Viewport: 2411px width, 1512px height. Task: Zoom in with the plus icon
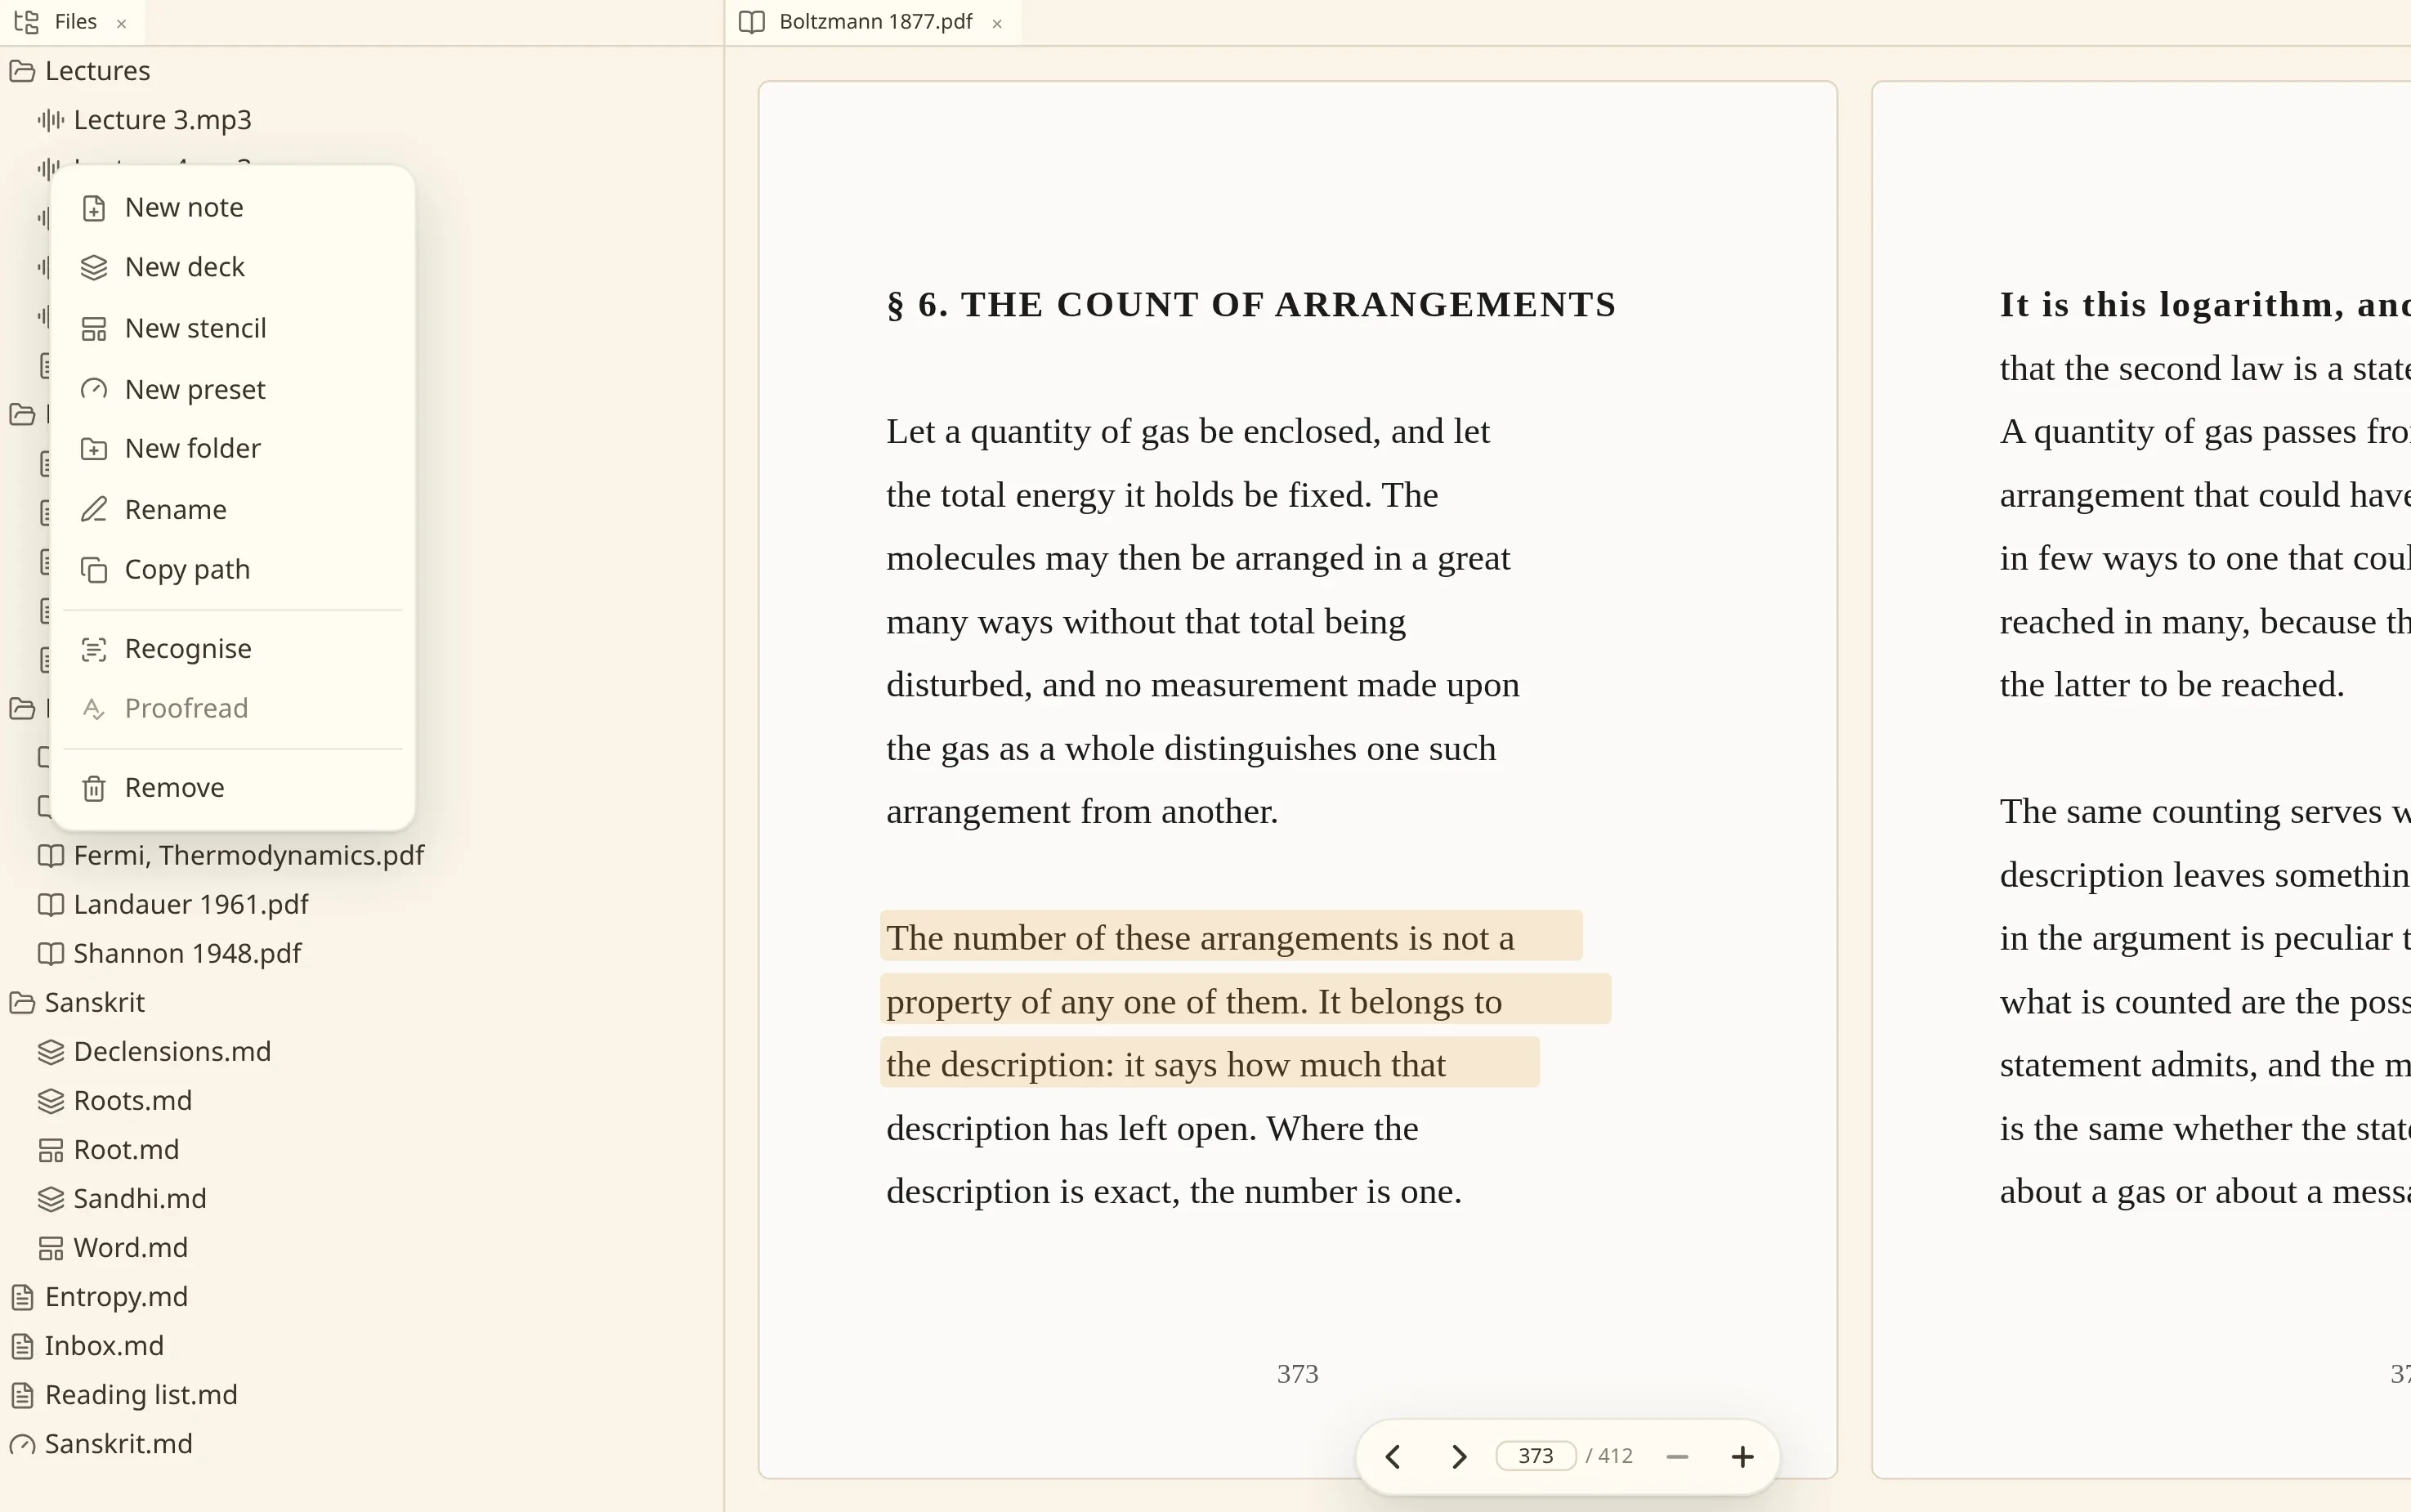coord(1742,1457)
